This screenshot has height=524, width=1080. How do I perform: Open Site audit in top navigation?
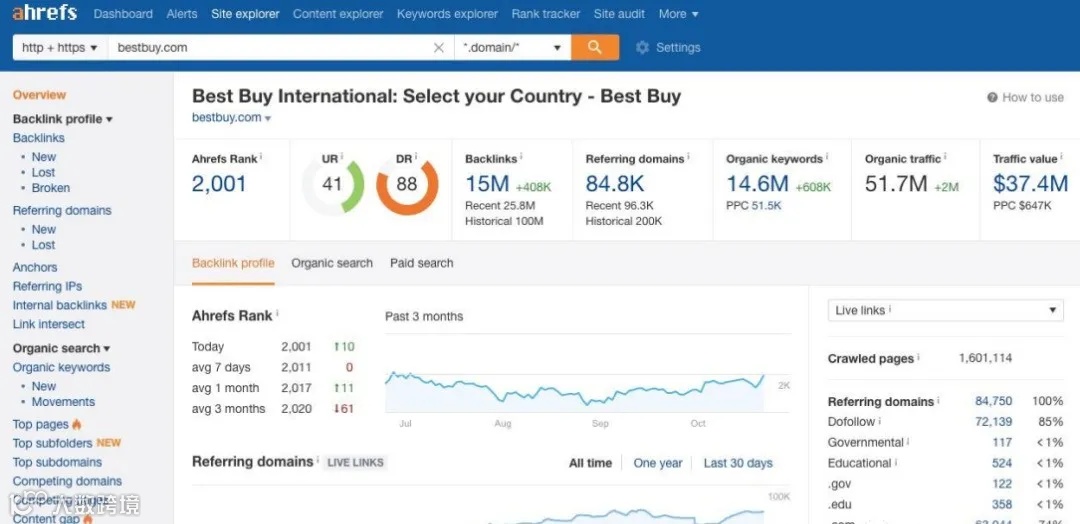pos(619,14)
